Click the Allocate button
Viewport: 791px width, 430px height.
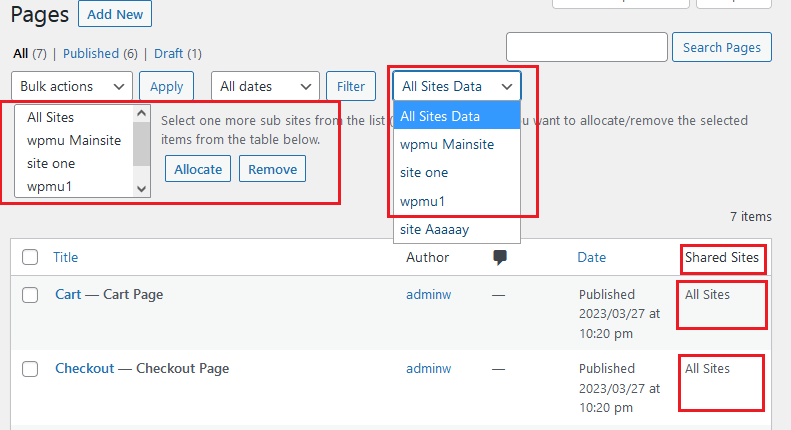coord(198,169)
